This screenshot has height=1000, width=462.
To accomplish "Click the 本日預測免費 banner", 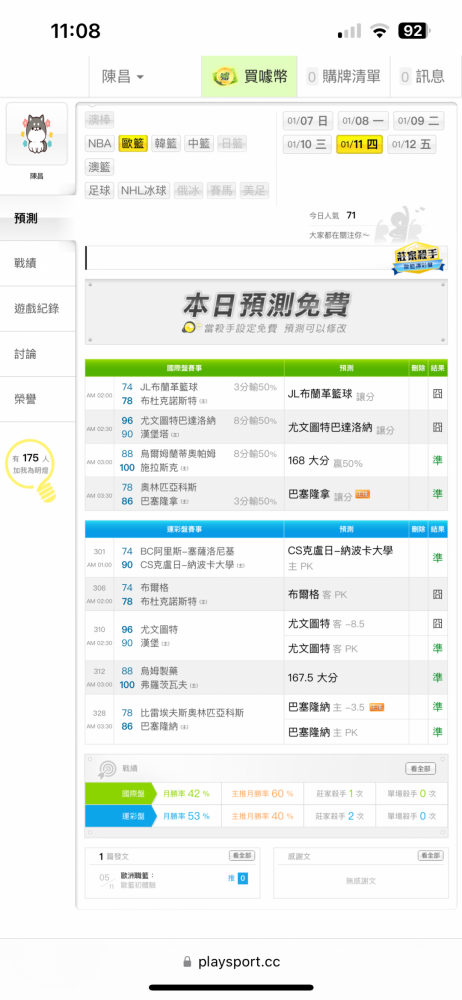I will [x=266, y=312].
